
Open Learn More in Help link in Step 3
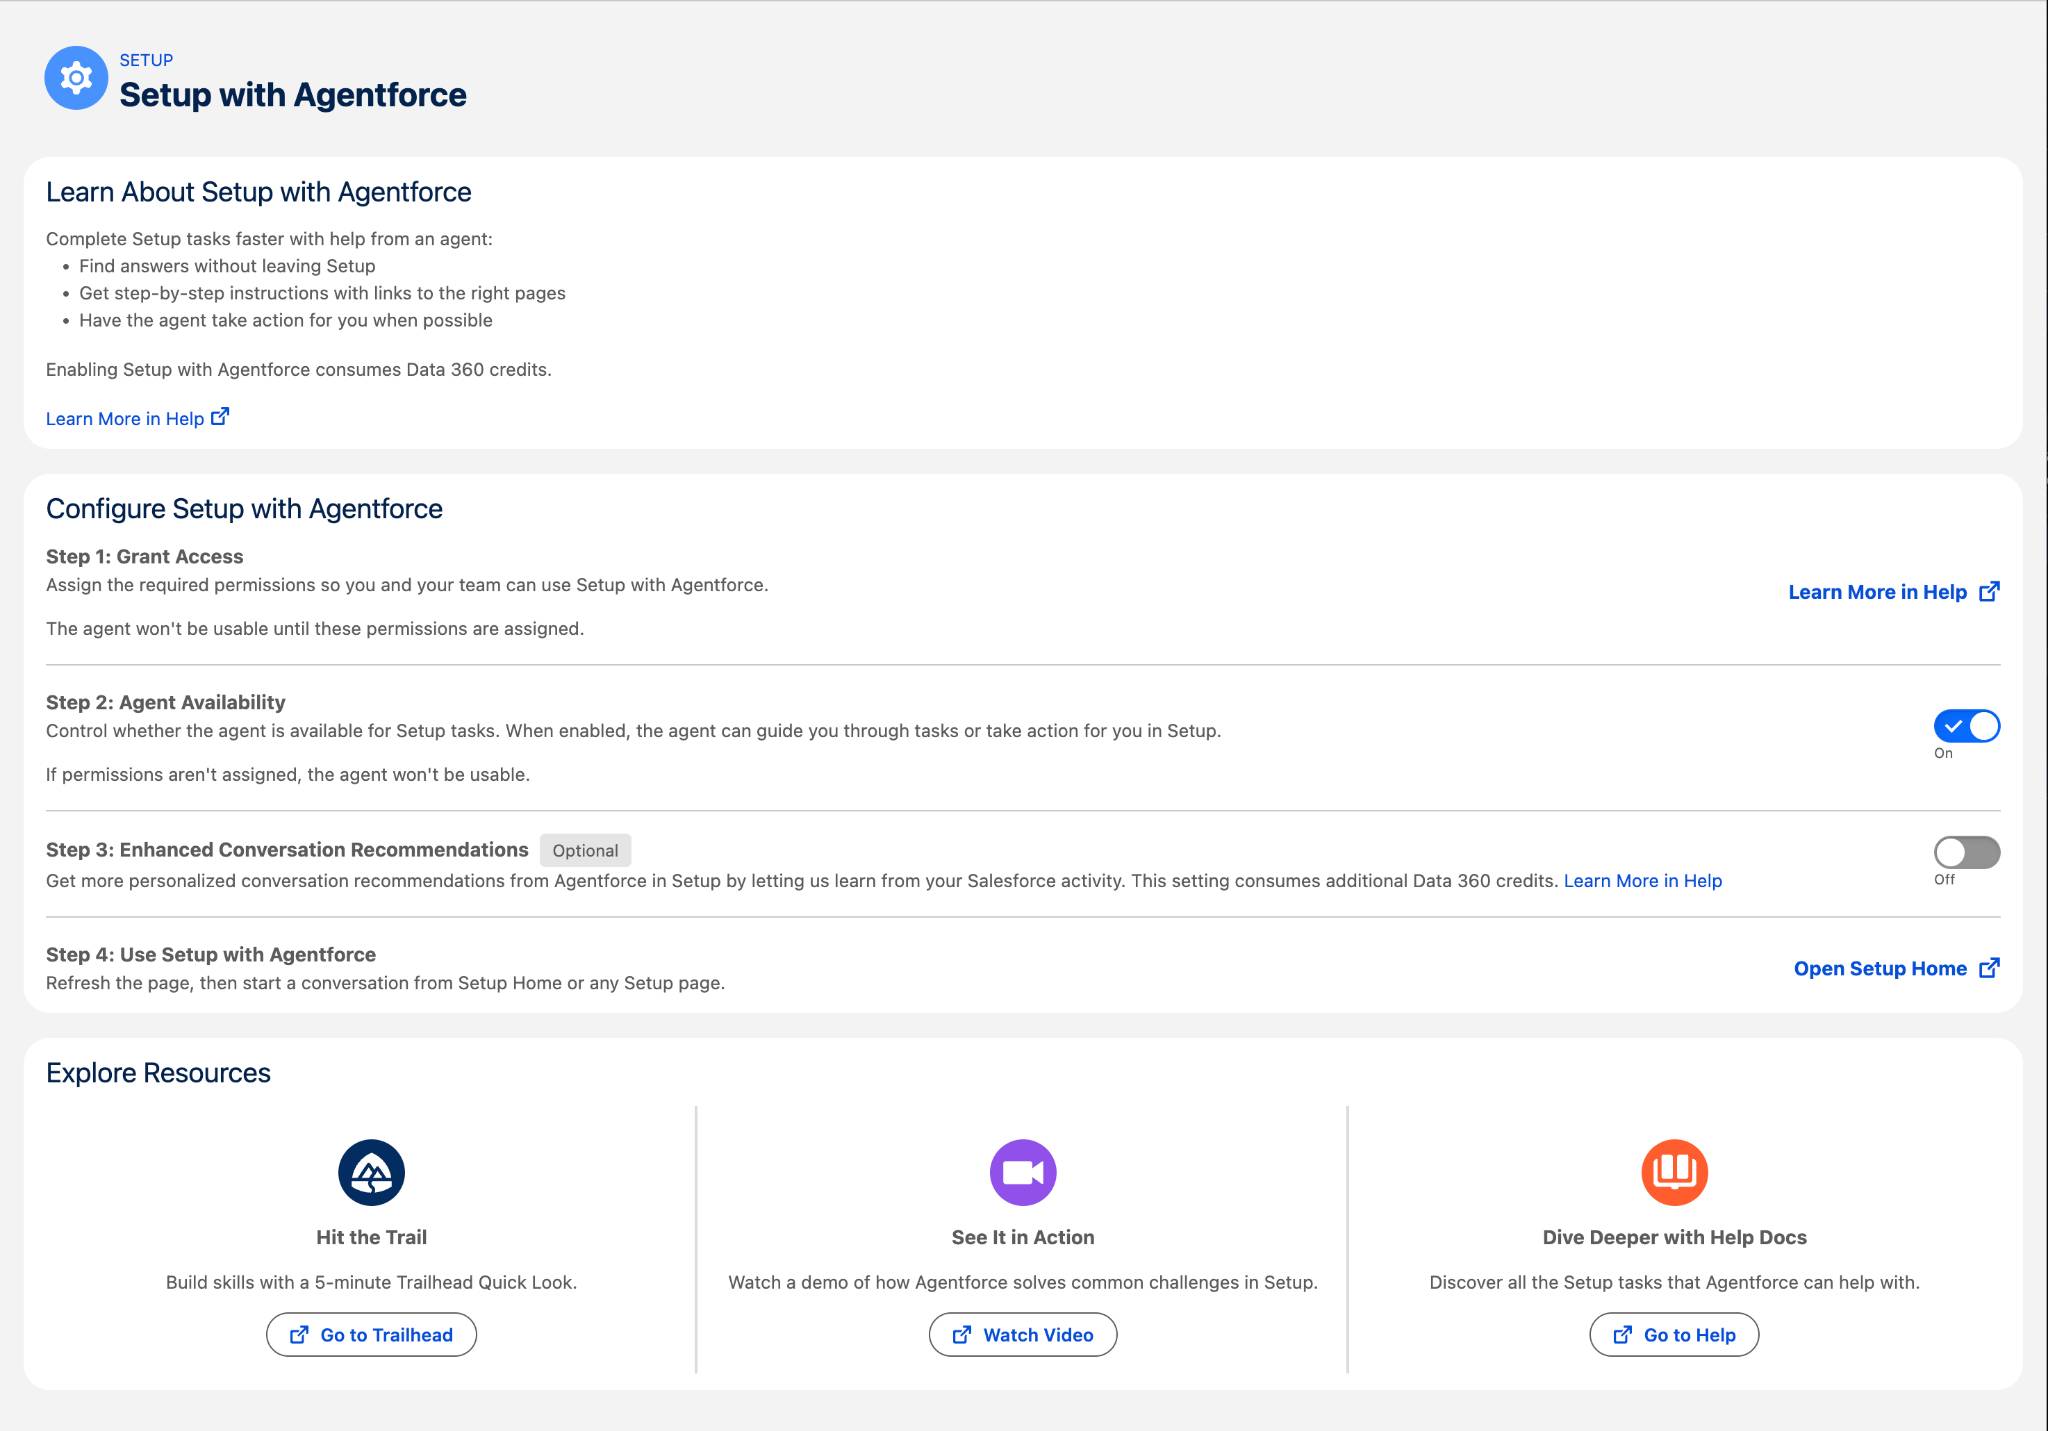[1643, 881]
